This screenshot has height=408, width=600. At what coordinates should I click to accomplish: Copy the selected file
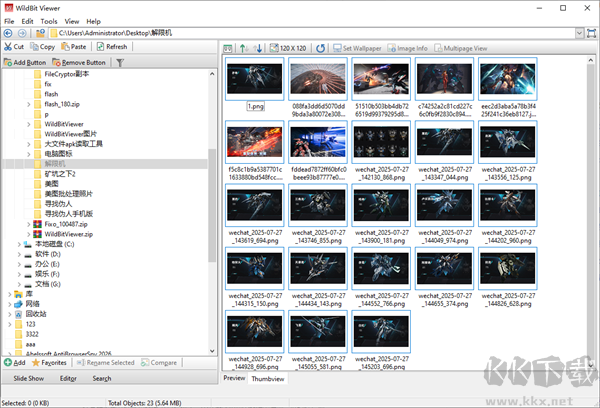(42, 47)
